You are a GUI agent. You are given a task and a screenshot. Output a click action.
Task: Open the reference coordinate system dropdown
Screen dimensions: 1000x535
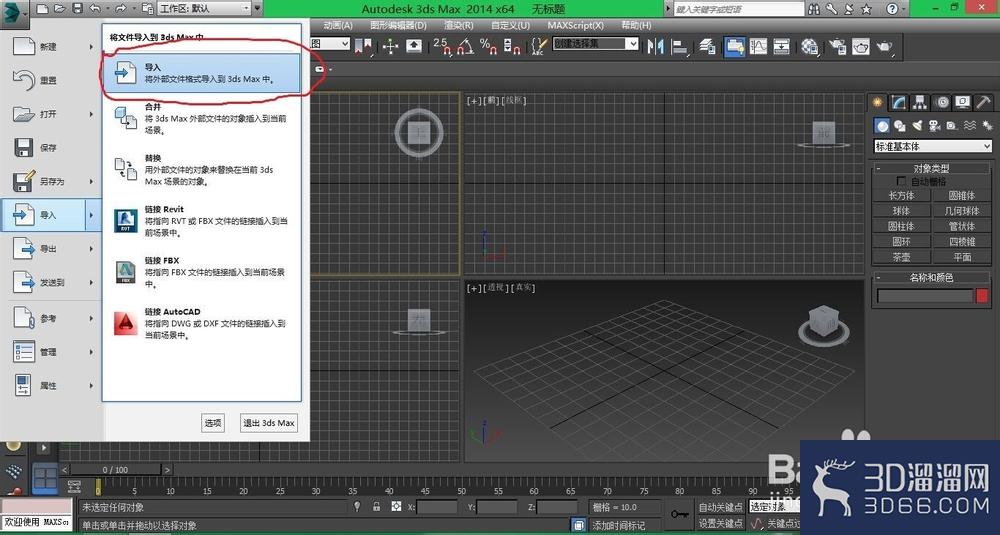coord(330,43)
